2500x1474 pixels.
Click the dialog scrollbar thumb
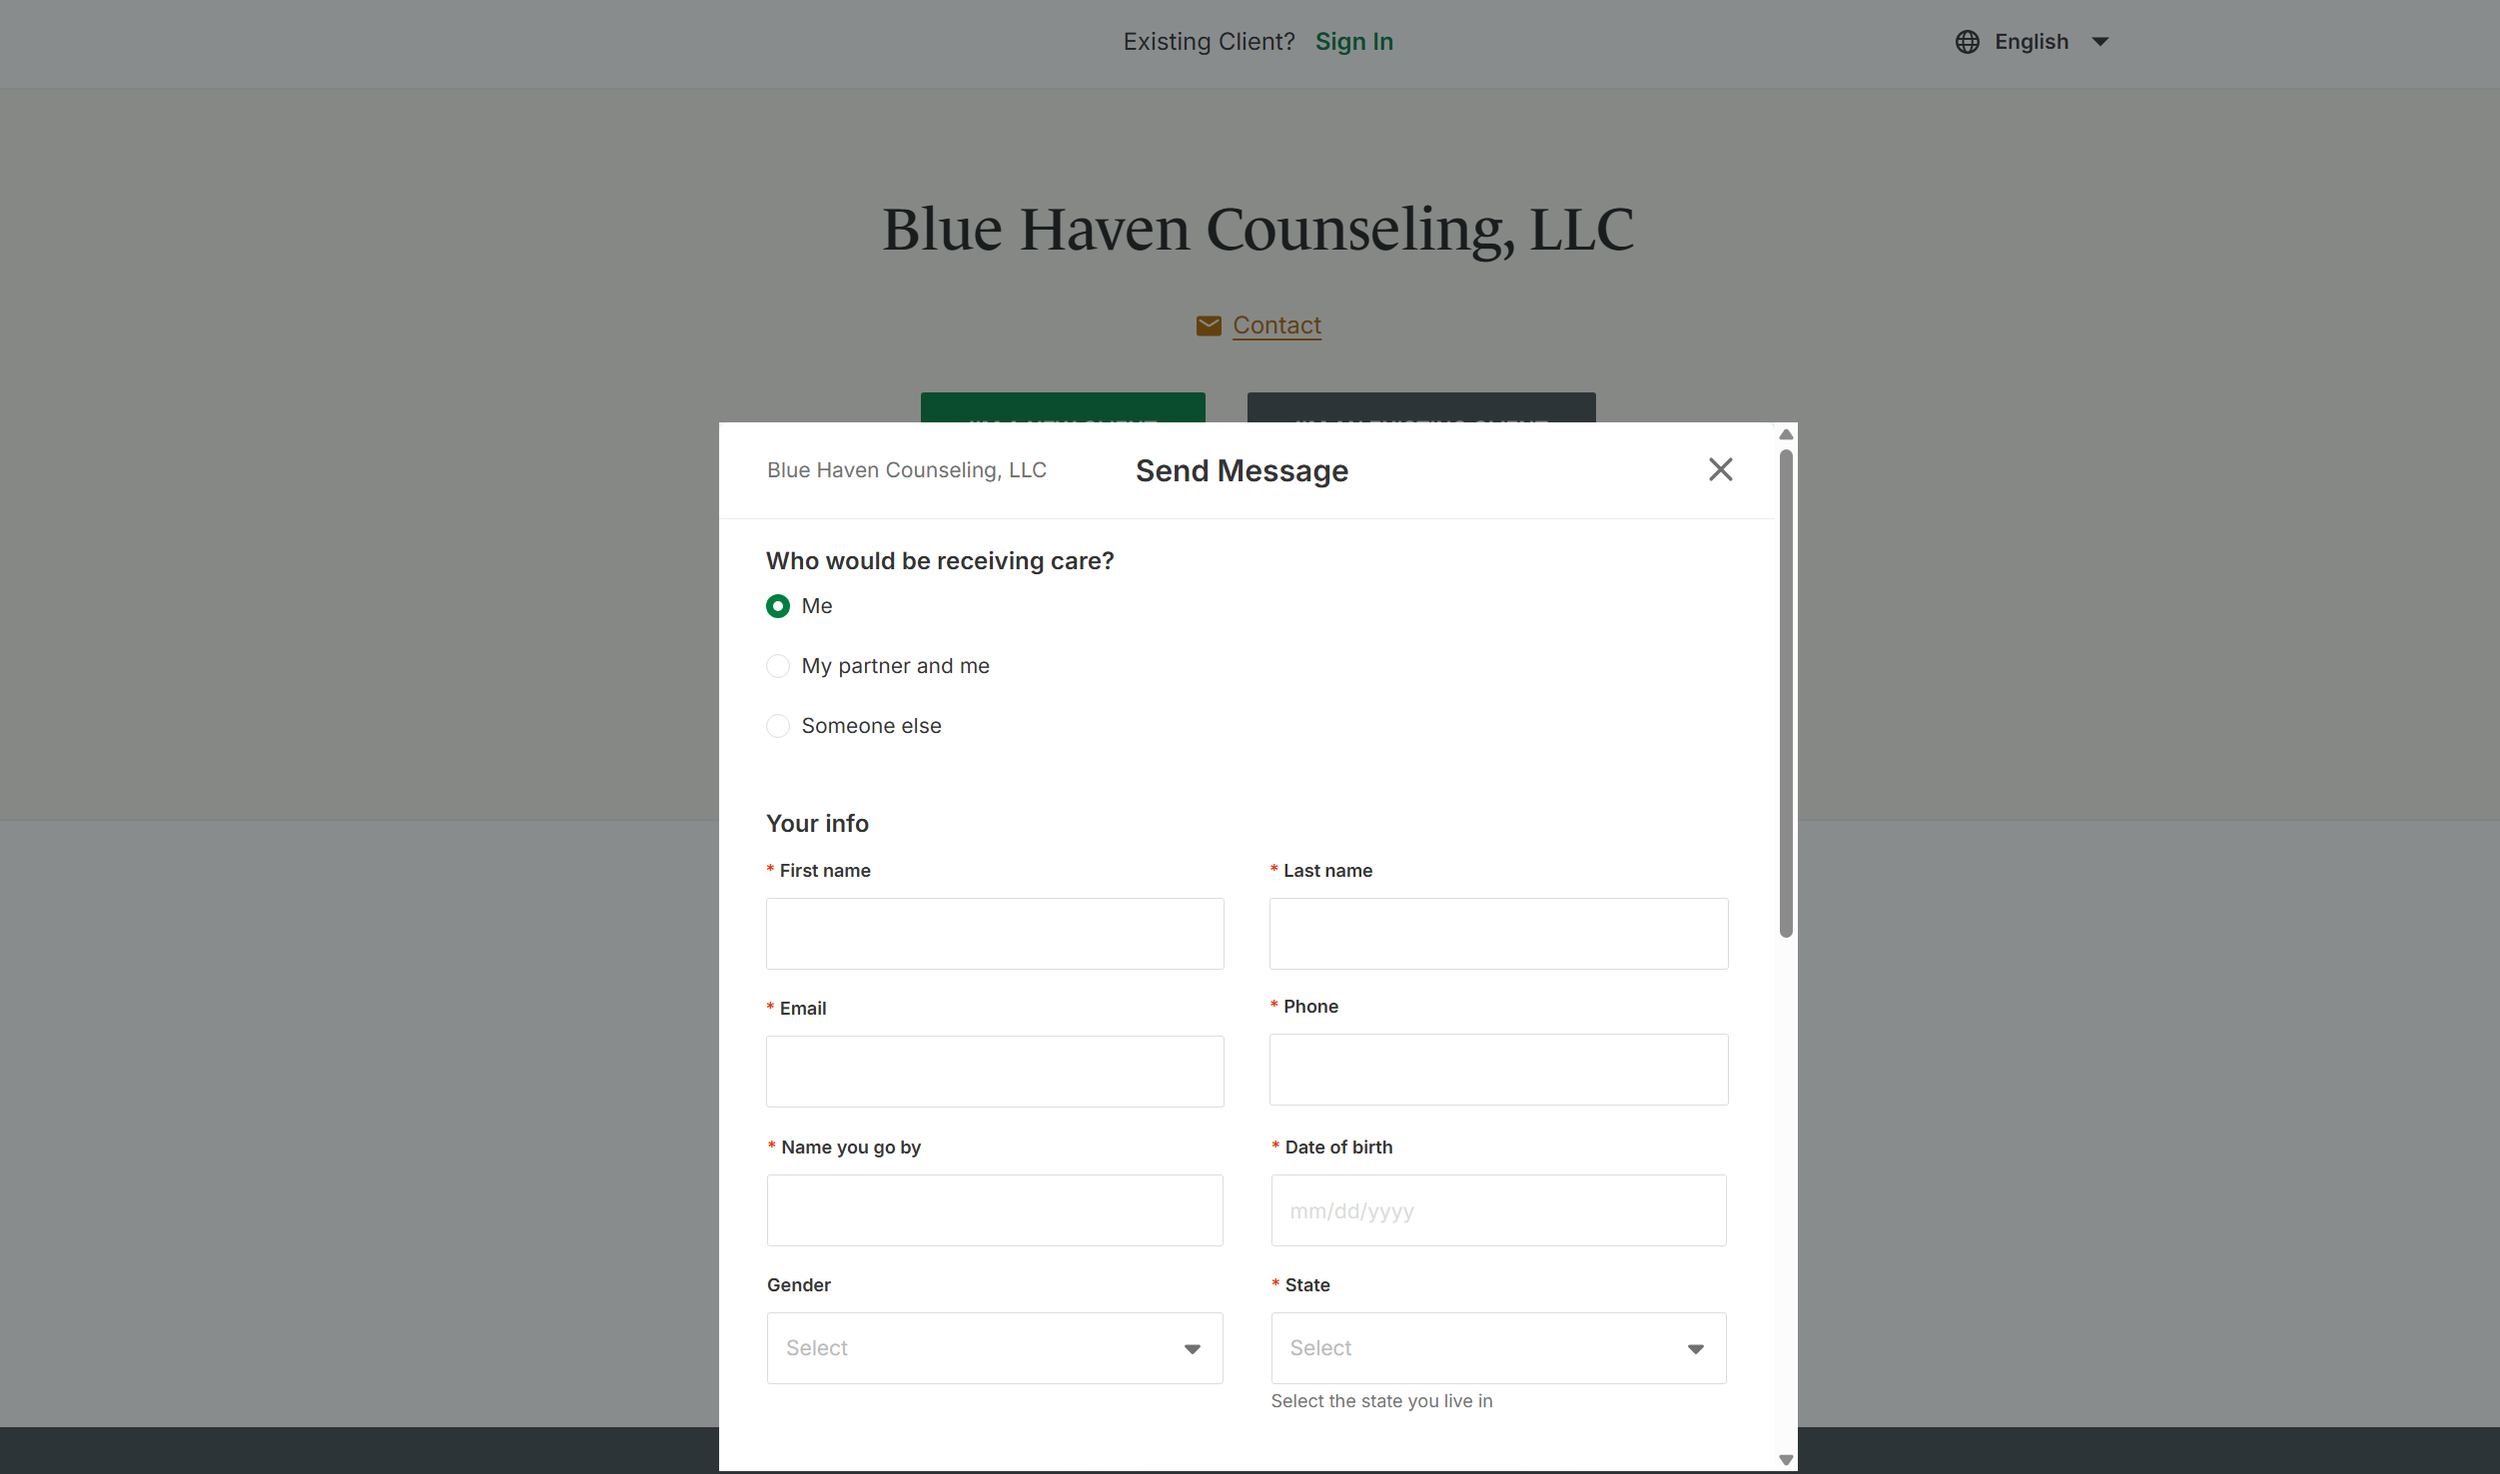[x=1786, y=693]
